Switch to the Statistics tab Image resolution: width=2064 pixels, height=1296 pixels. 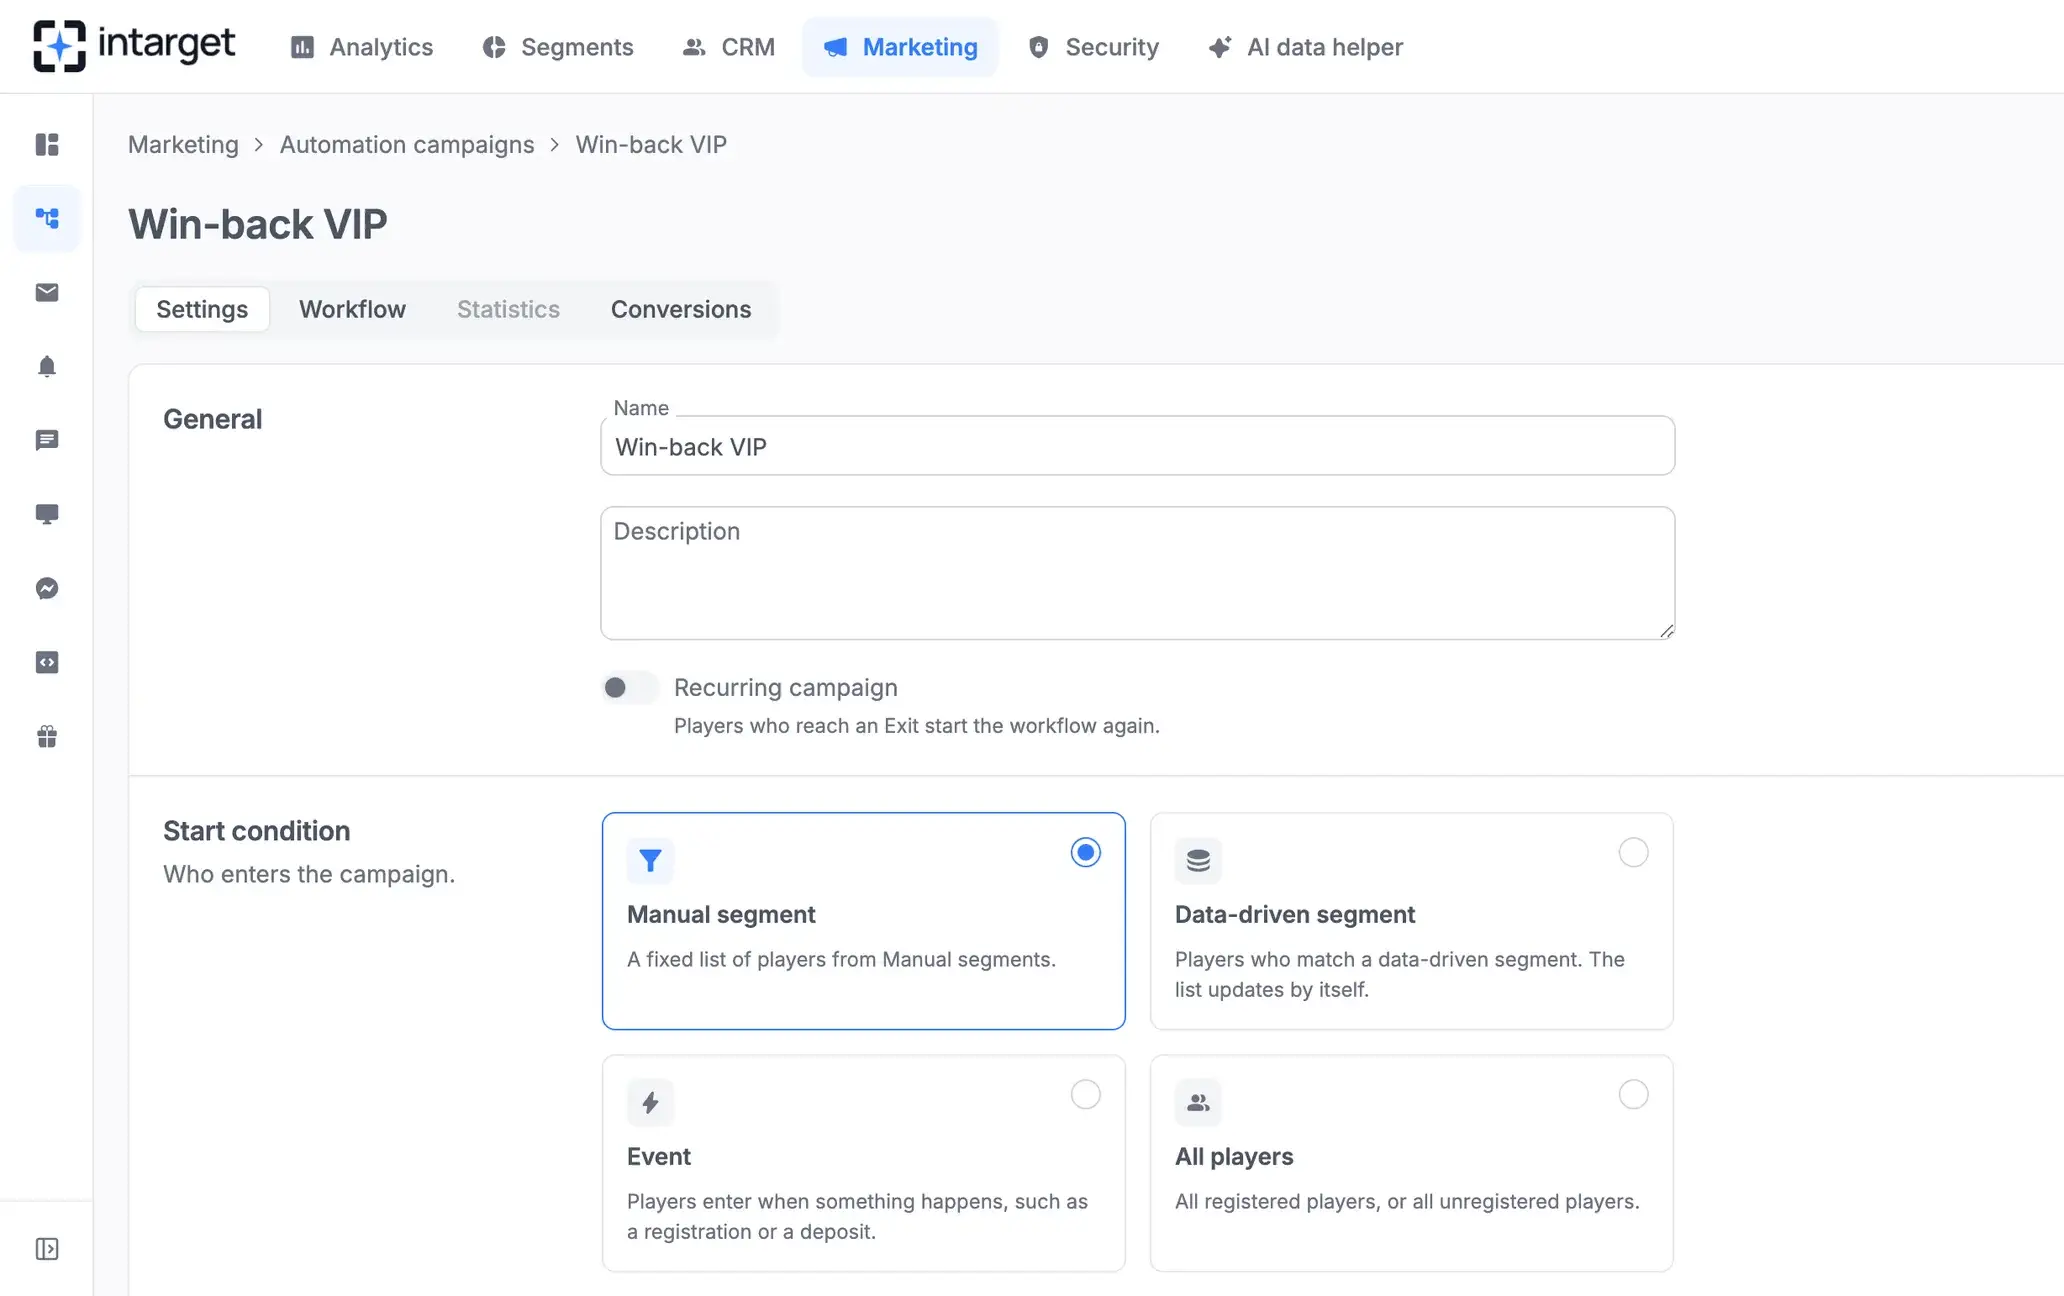point(508,309)
